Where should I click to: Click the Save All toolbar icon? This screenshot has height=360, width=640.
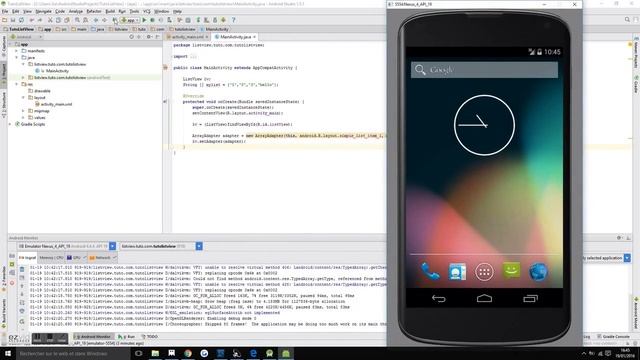13,20
